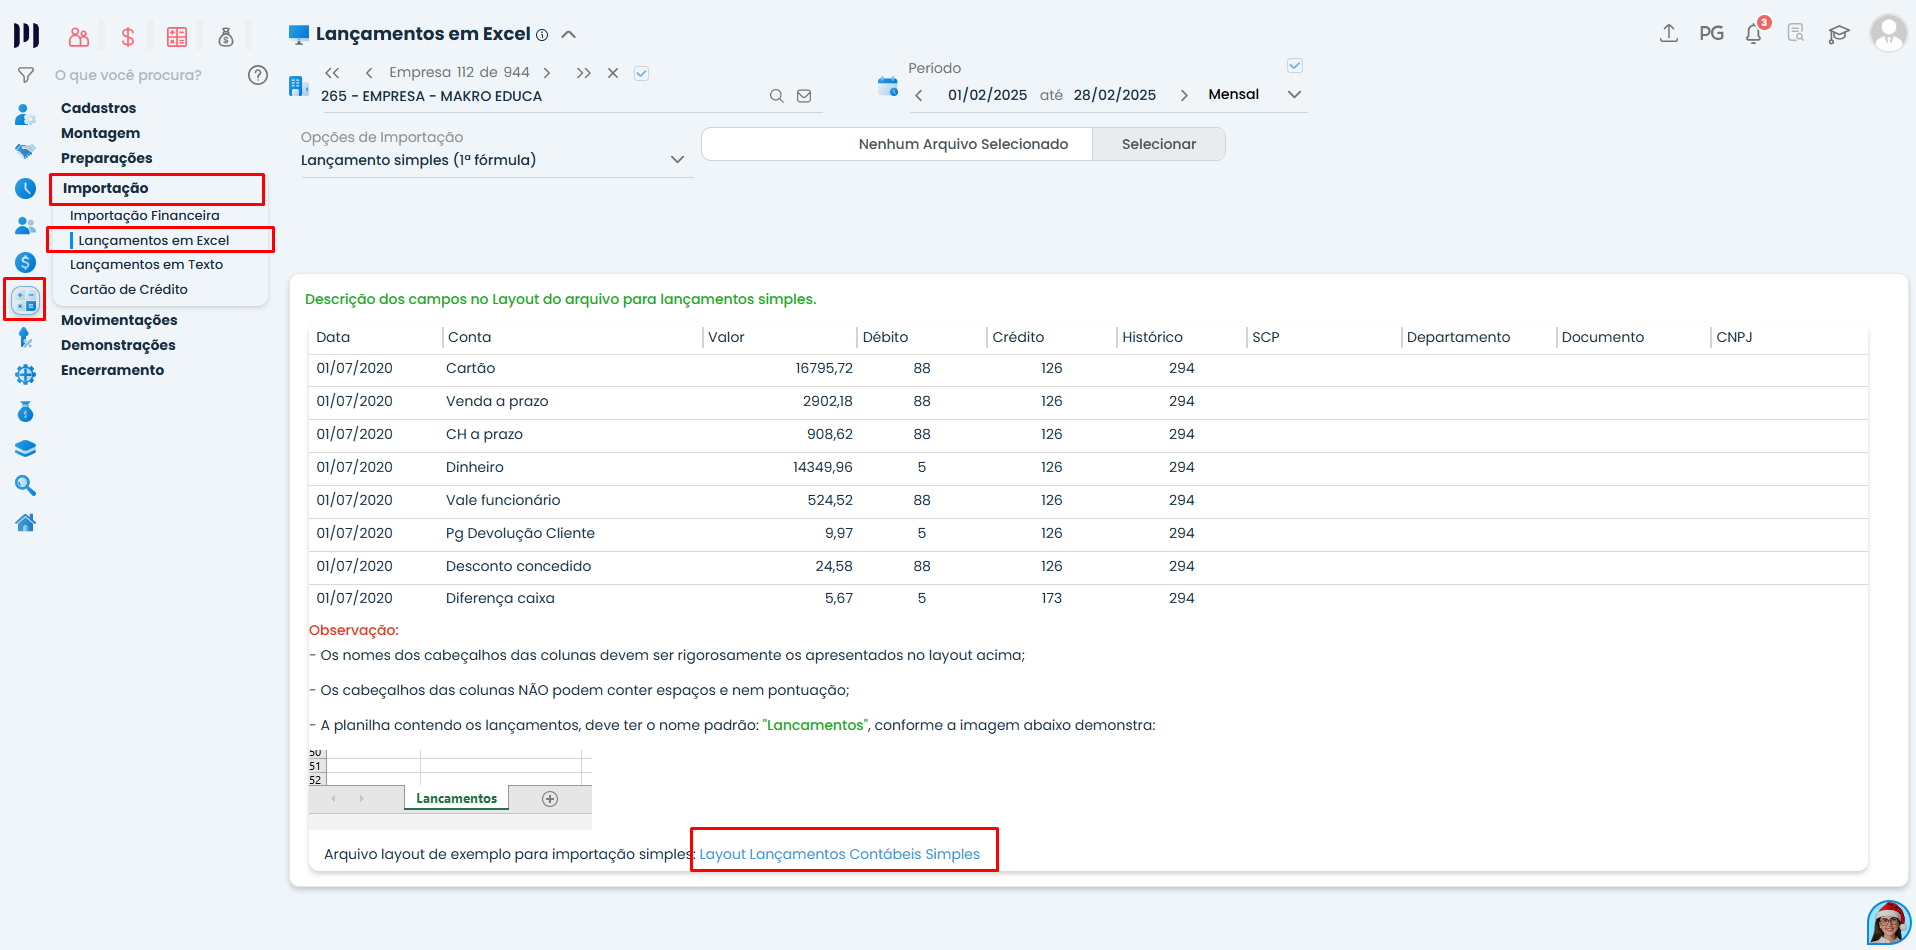Open the calculator importação module icon
The width and height of the screenshot is (1916, 950).
pyautogui.click(x=25, y=299)
